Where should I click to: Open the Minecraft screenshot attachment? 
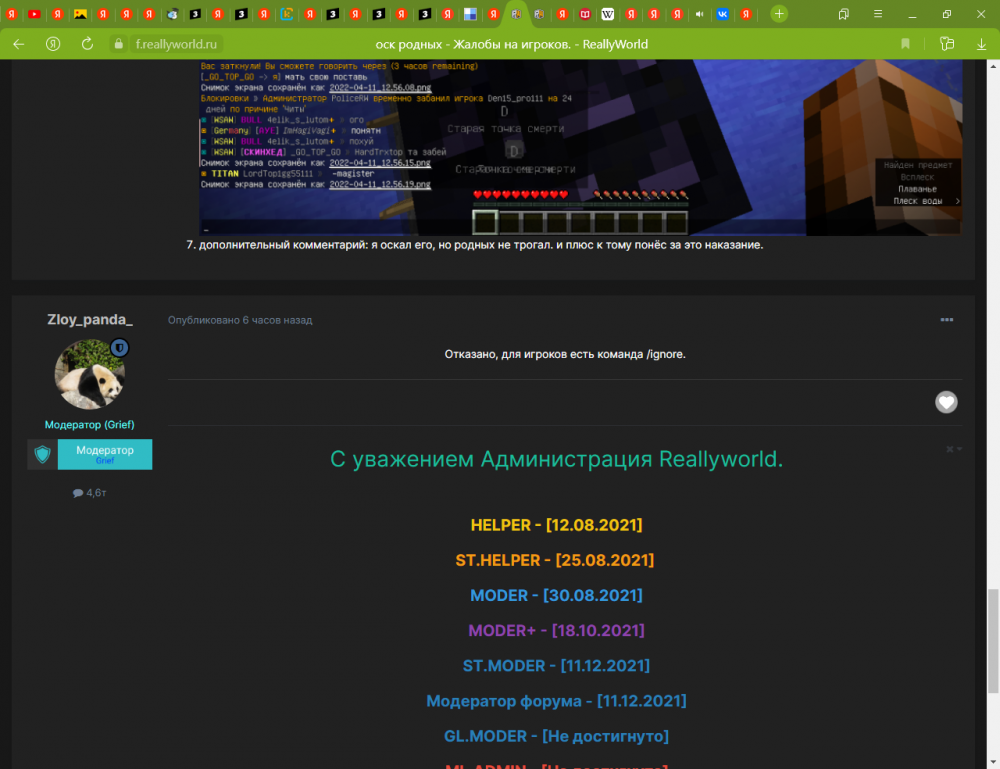click(580, 148)
